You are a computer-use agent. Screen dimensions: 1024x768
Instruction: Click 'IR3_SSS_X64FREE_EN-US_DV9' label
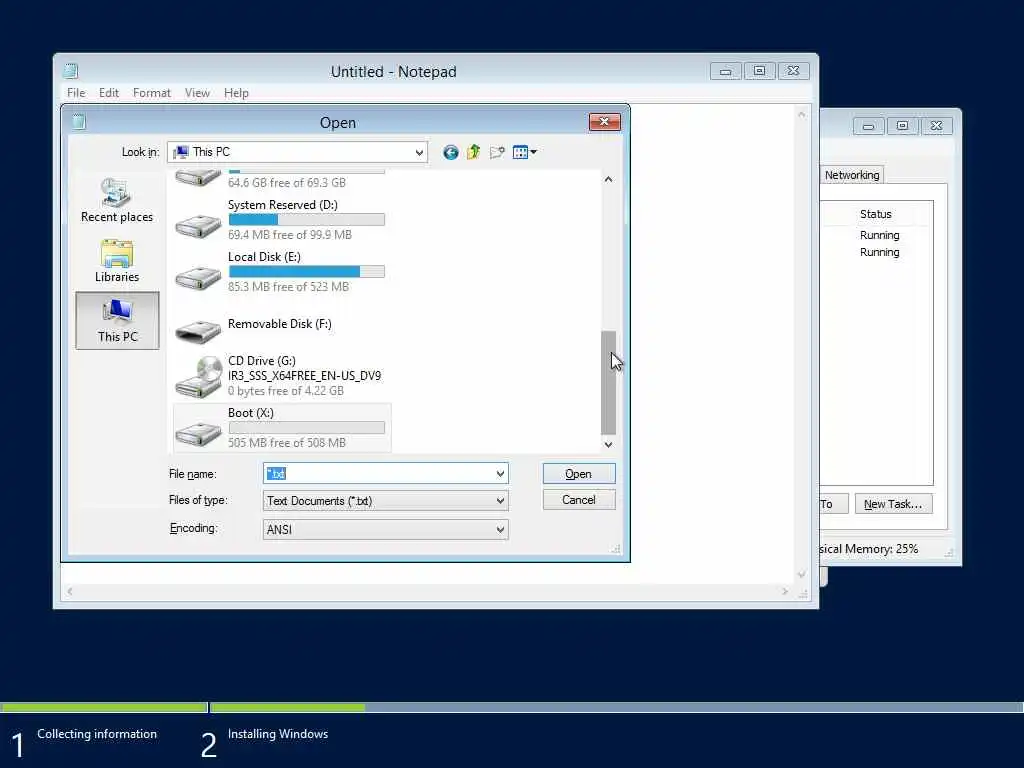(304, 376)
